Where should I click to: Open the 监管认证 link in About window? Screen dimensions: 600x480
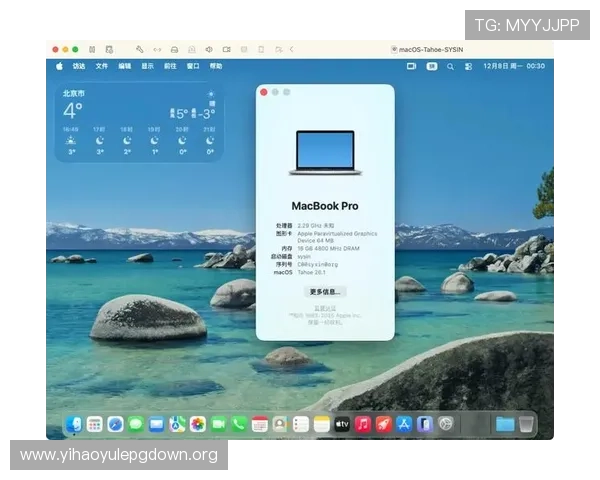[325, 308]
